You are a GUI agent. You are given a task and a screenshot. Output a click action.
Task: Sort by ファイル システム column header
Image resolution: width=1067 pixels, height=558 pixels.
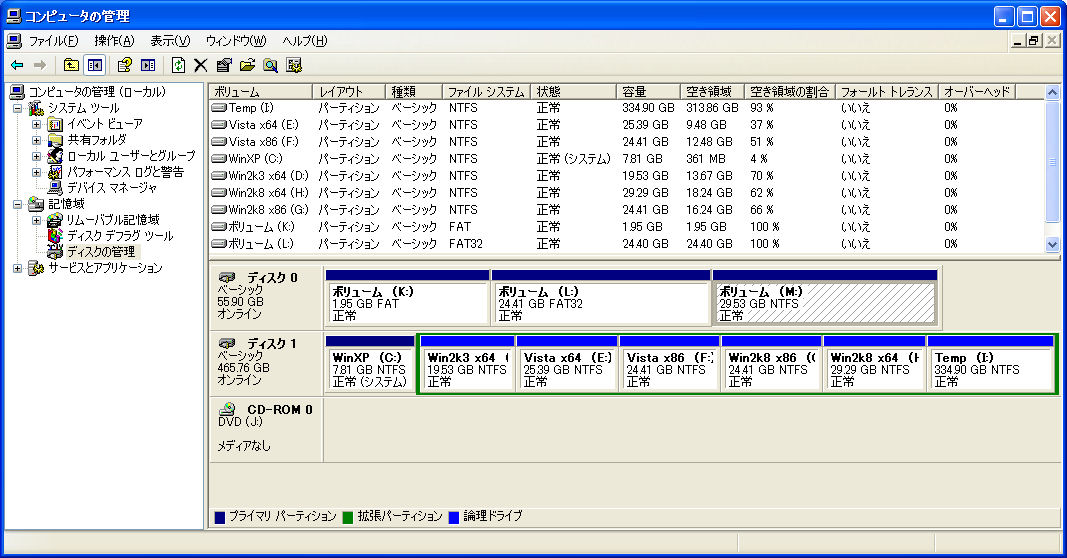(x=486, y=92)
